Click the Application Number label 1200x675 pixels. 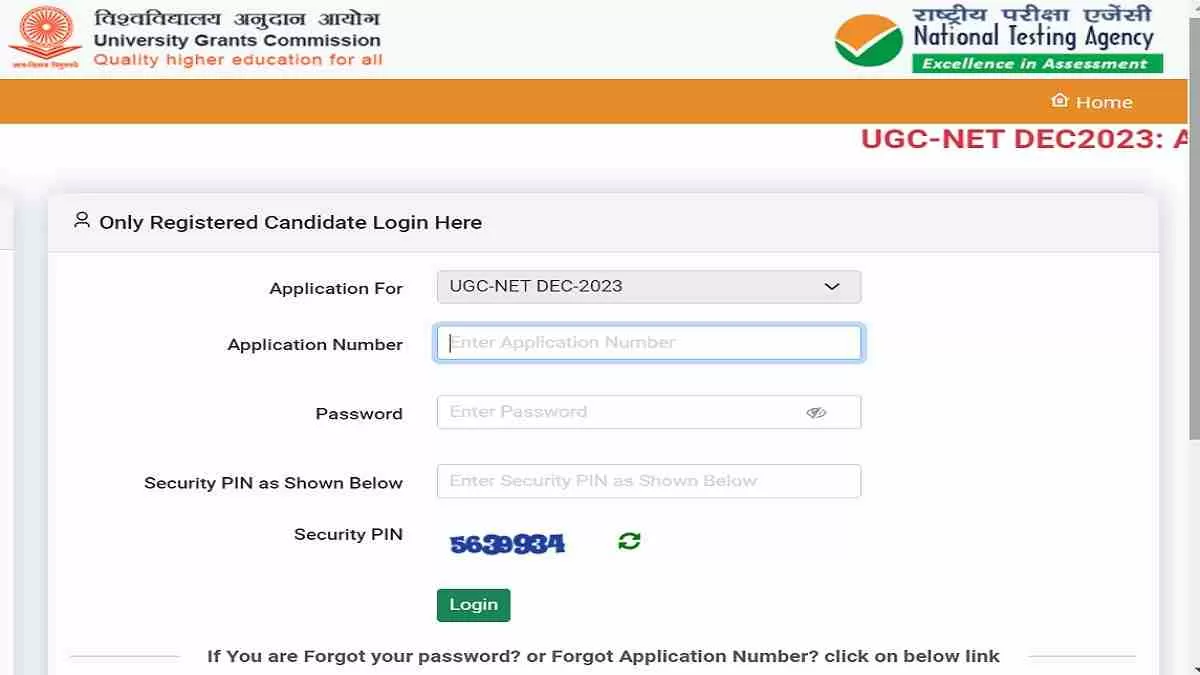315,344
